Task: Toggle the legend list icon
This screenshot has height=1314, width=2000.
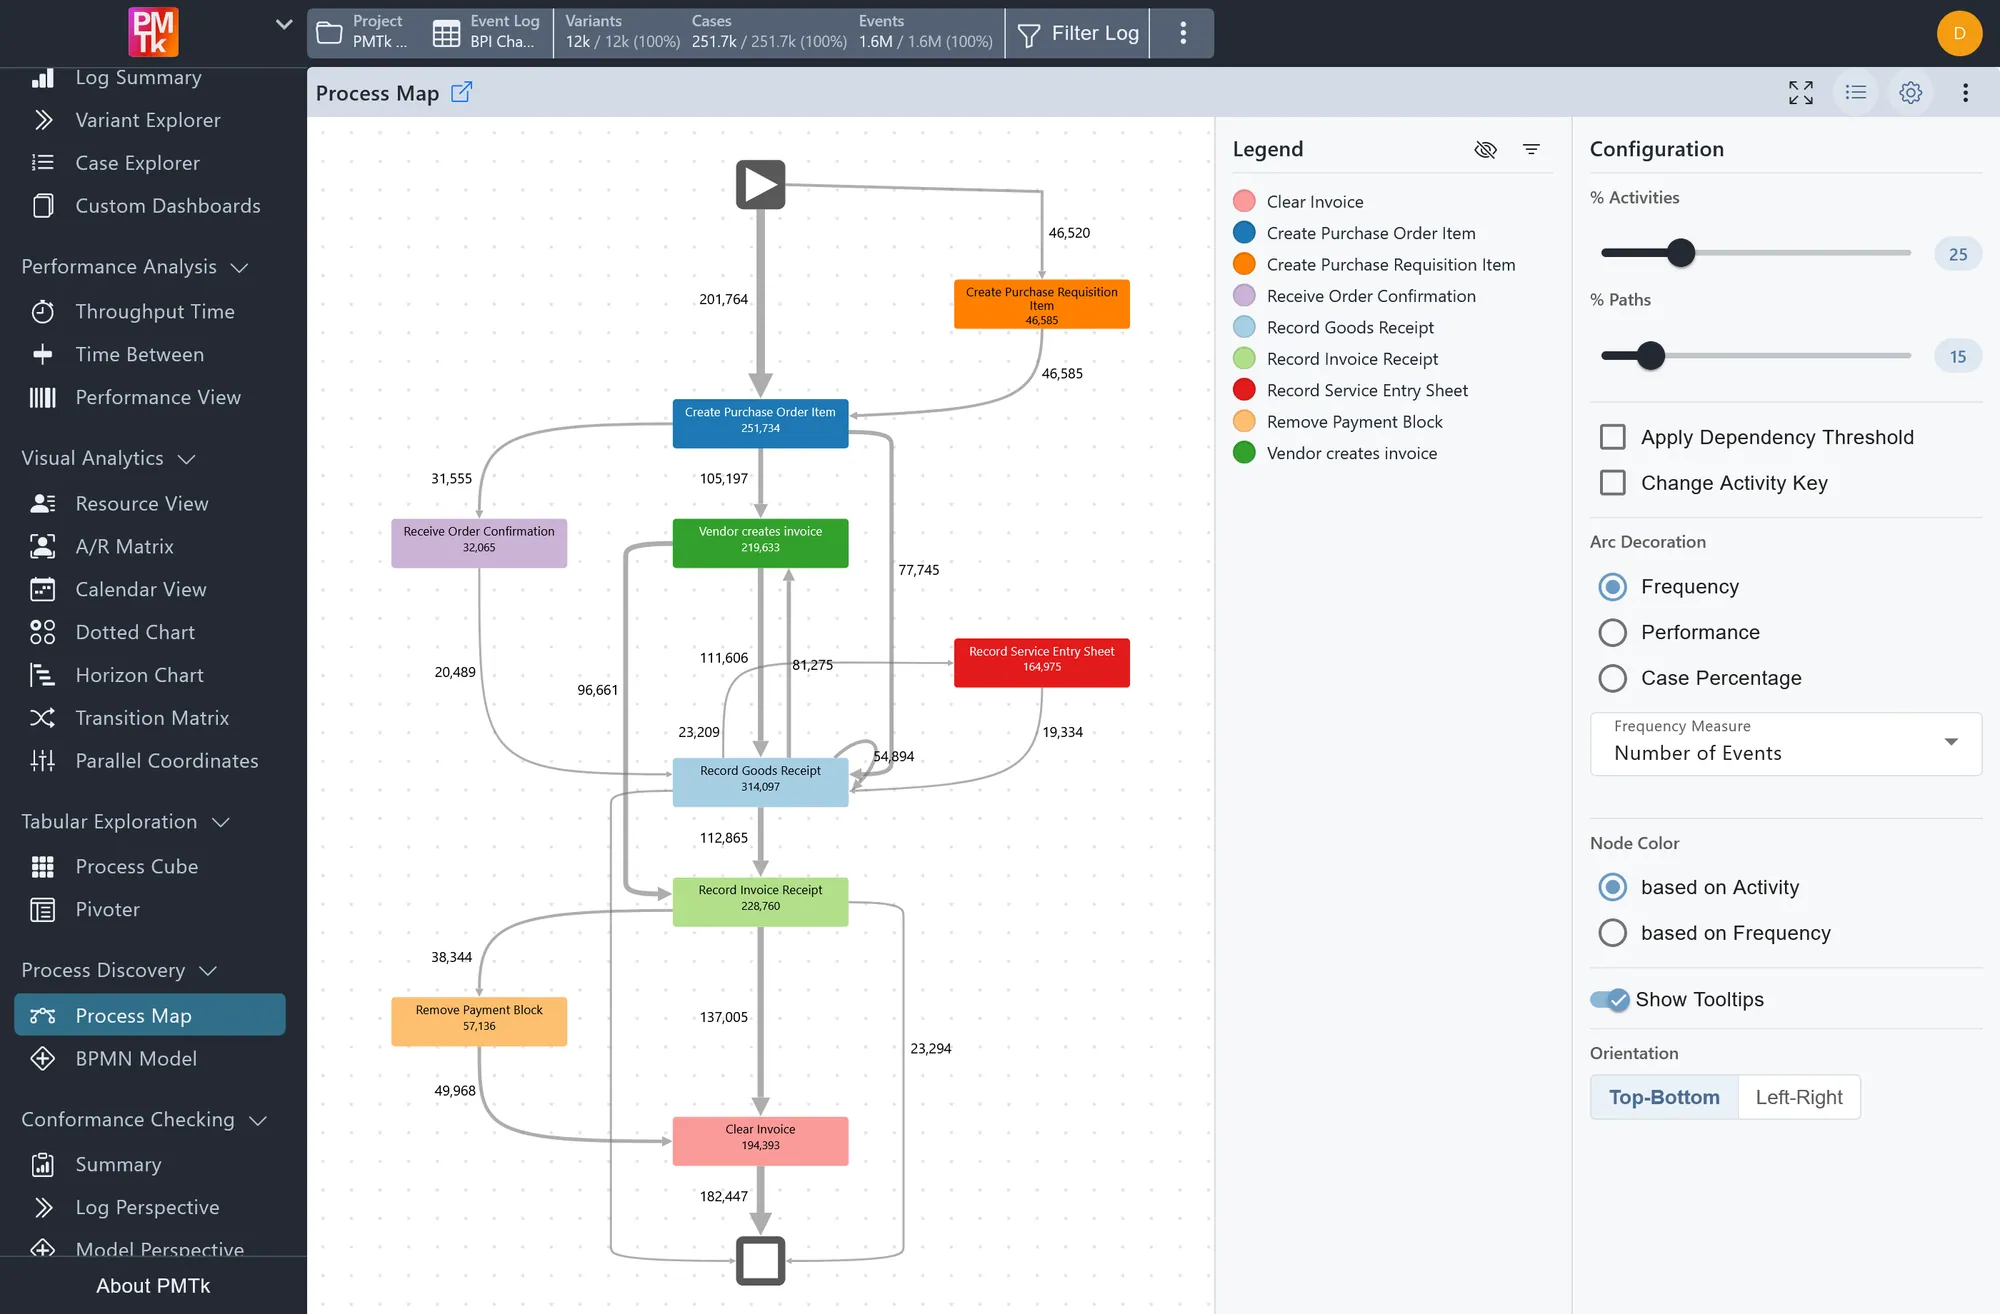Action: click(1855, 92)
